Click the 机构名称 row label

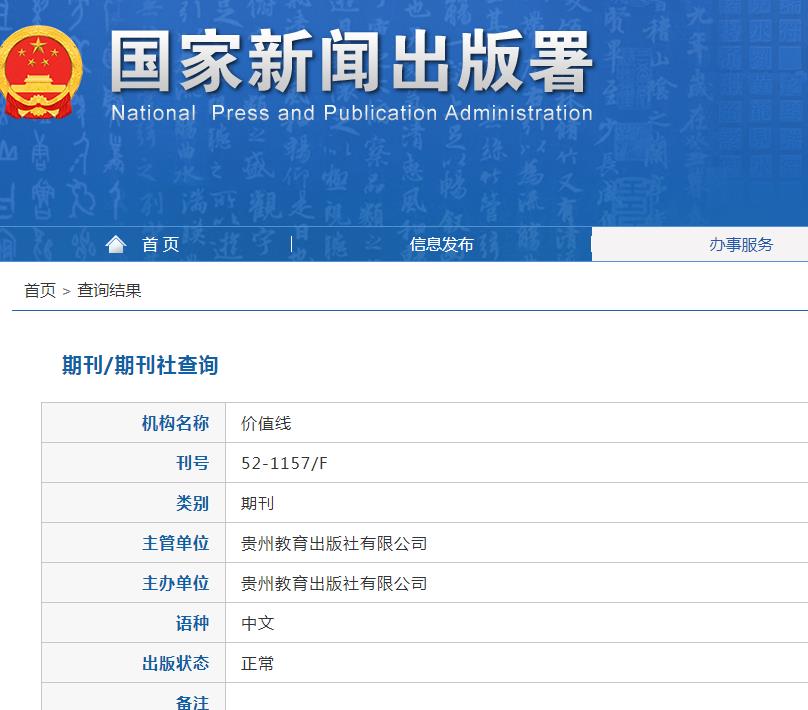click(x=176, y=422)
